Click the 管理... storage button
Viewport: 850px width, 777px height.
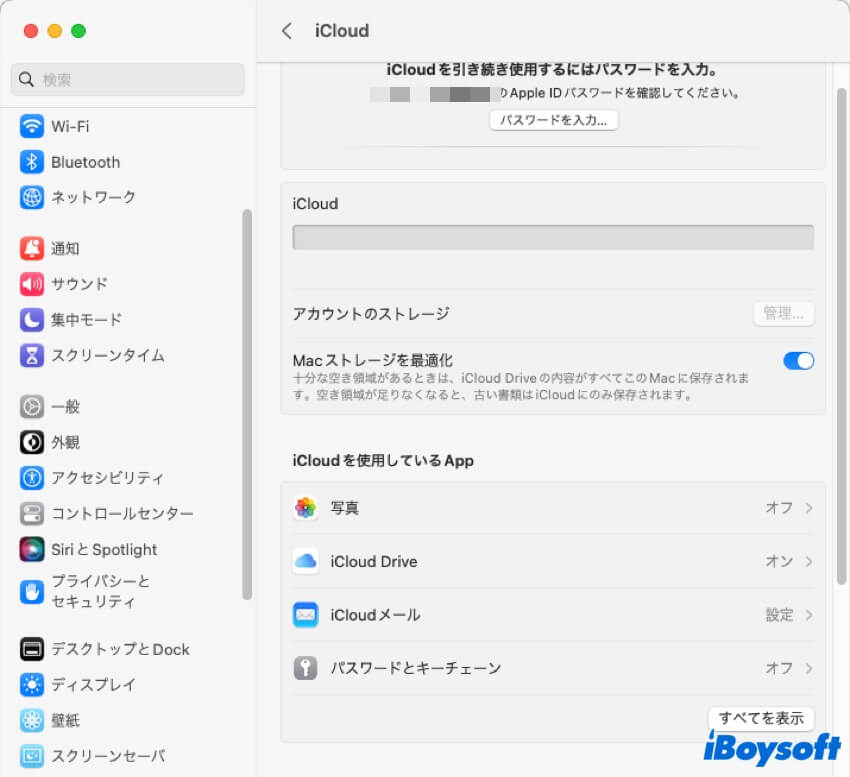(783, 313)
